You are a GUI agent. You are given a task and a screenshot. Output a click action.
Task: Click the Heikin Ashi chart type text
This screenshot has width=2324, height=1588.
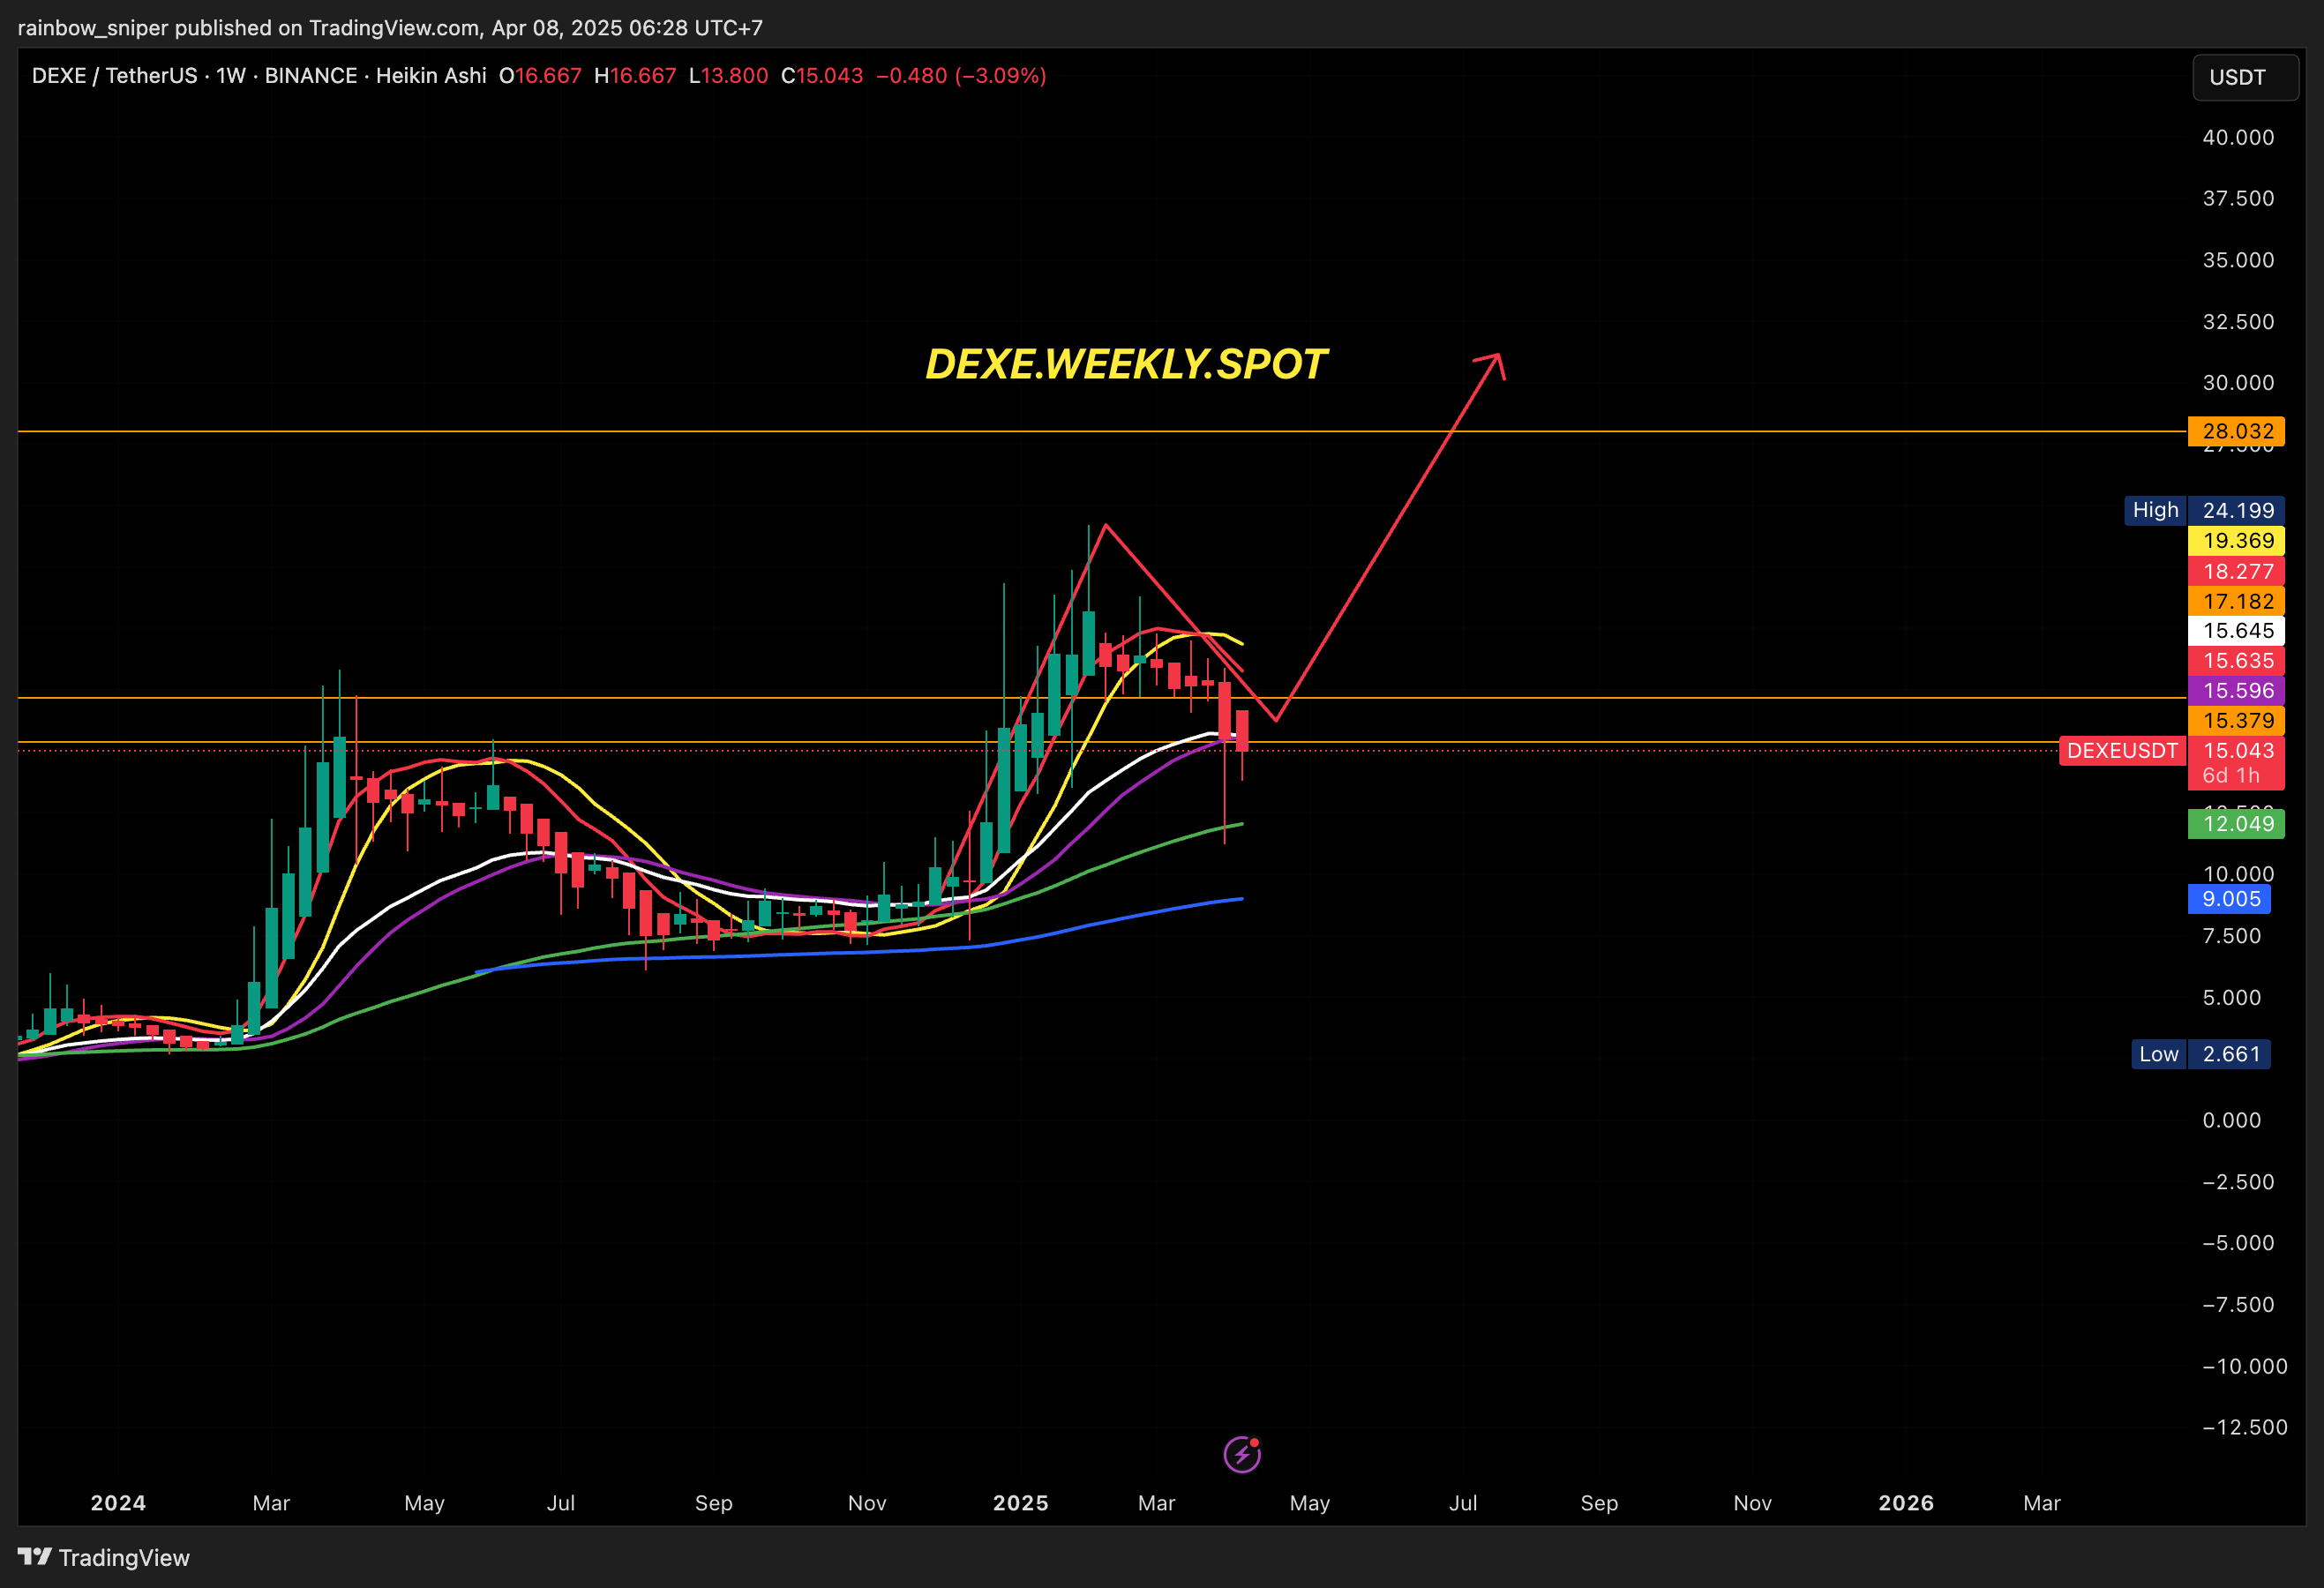(x=431, y=76)
